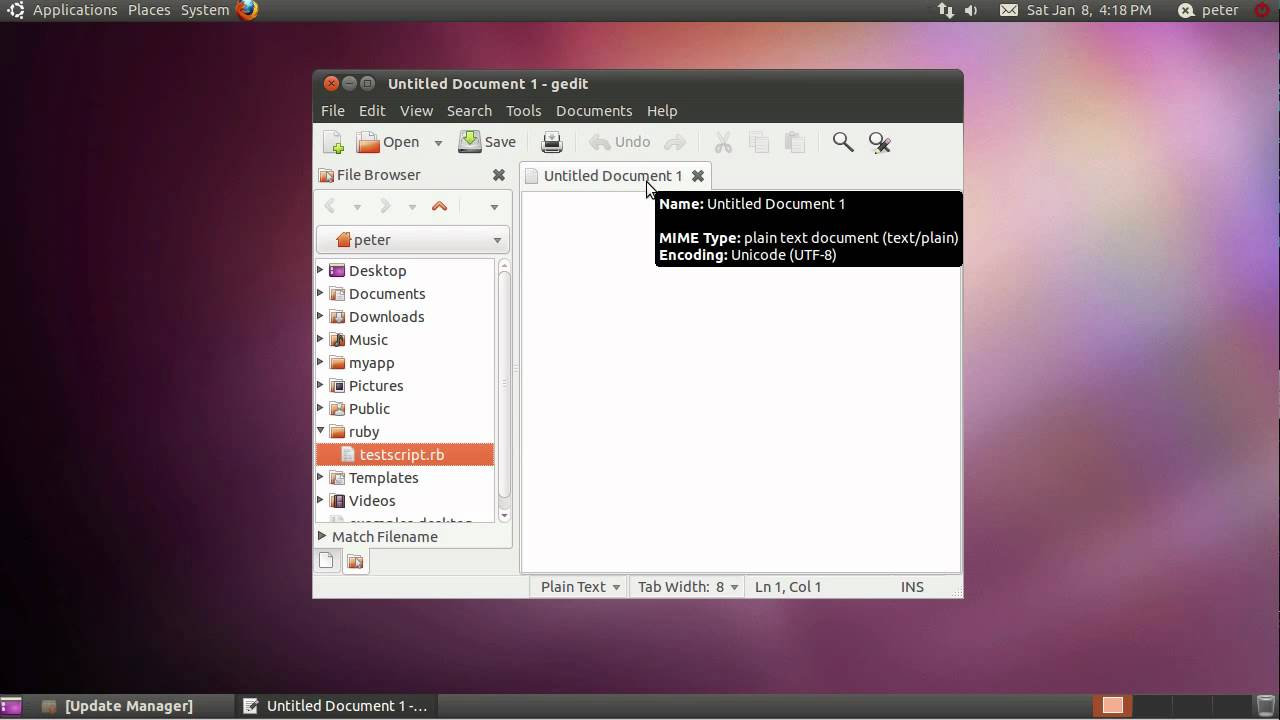The image size is (1280, 720).
Task: Open the recent files dropdown arrow
Action: [x=438, y=143]
